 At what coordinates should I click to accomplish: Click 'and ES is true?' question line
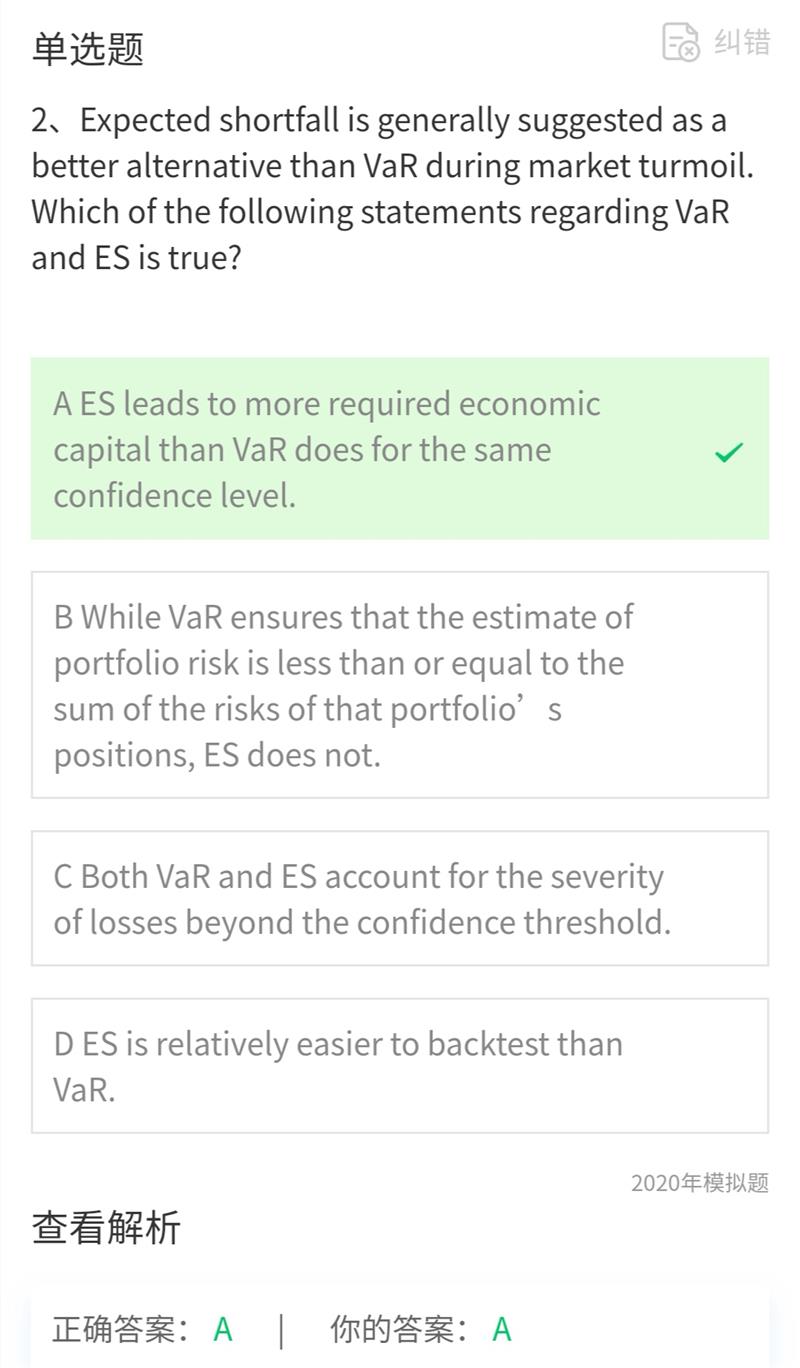(x=137, y=258)
